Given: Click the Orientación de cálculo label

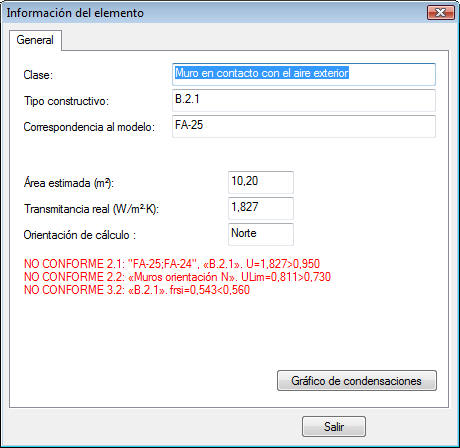Looking at the screenshot, I should click(80, 235).
